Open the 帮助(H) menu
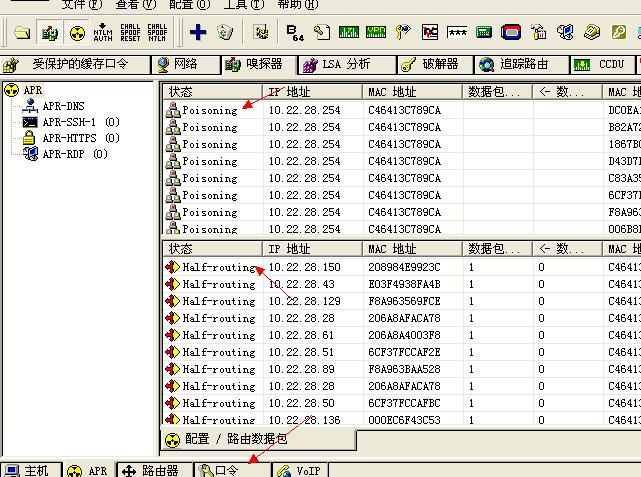This screenshot has height=477, width=641. coord(297,5)
